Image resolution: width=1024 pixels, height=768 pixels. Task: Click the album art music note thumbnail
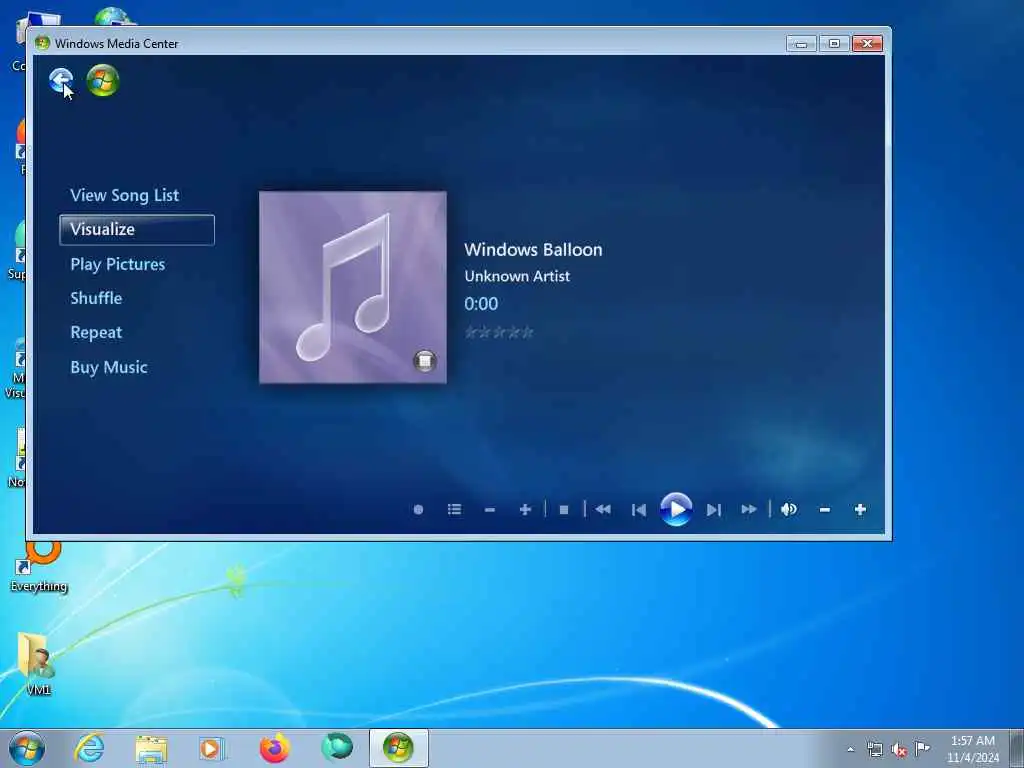[353, 287]
